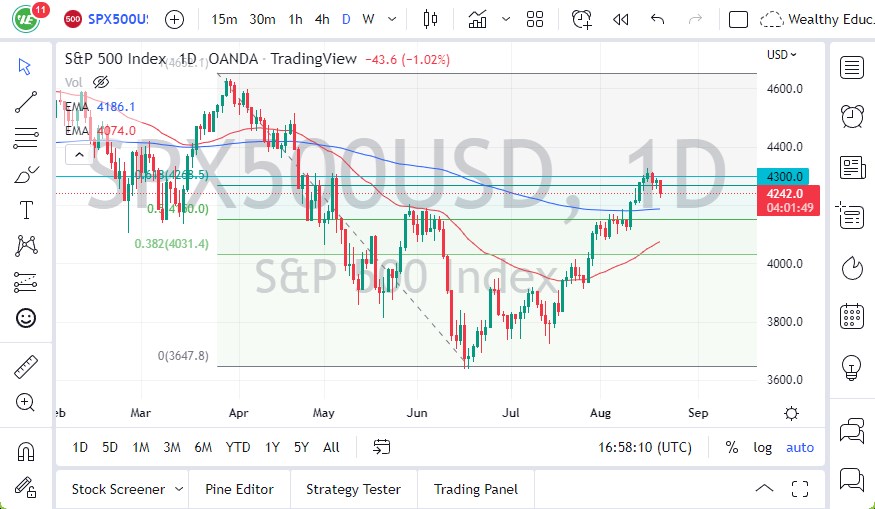Image resolution: width=875 pixels, height=509 pixels.
Task: Toggle logarithmic price scale
Action: click(762, 447)
